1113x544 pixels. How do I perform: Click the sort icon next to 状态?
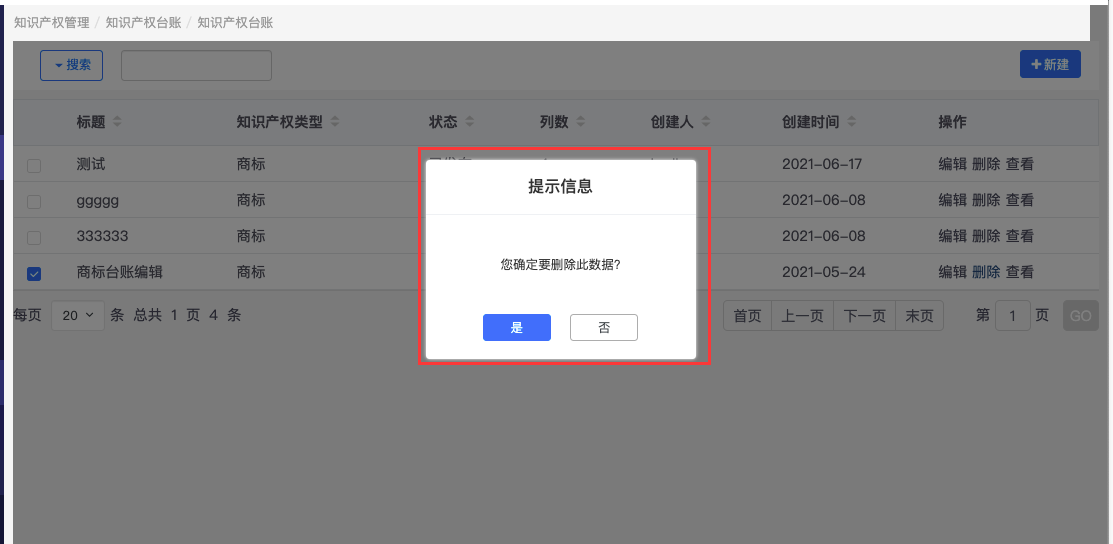coord(470,122)
